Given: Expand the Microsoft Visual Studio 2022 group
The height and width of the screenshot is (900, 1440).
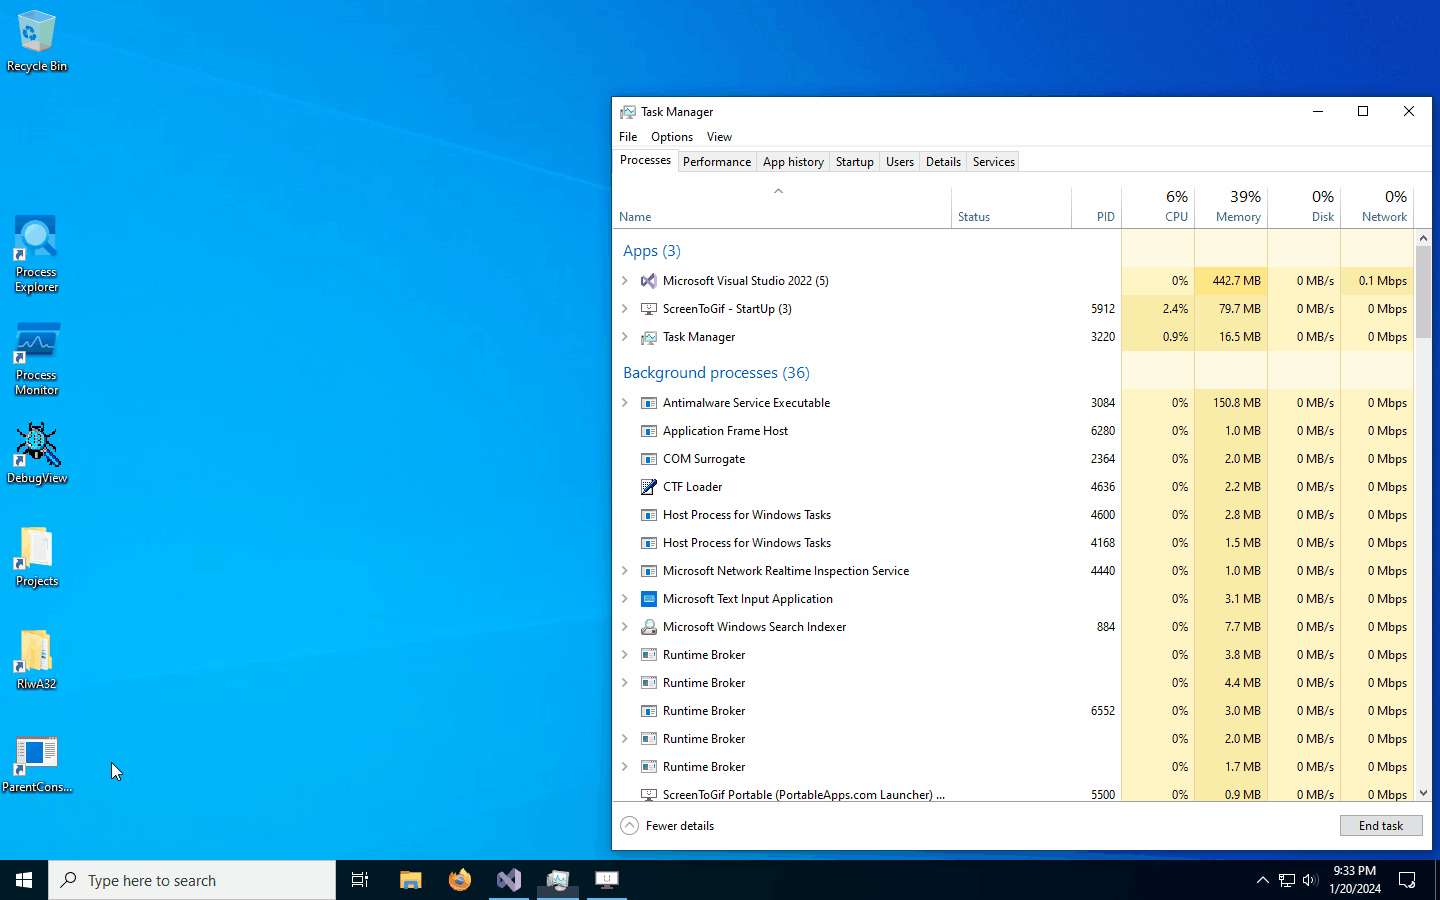Looking at the screenshot, I should click(x=625, y=281).
